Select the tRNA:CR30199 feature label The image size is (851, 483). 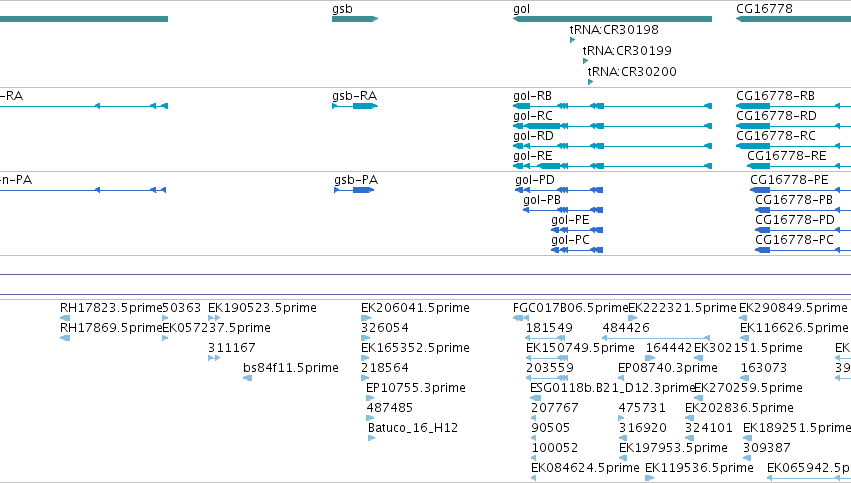(x=627, y=51)
